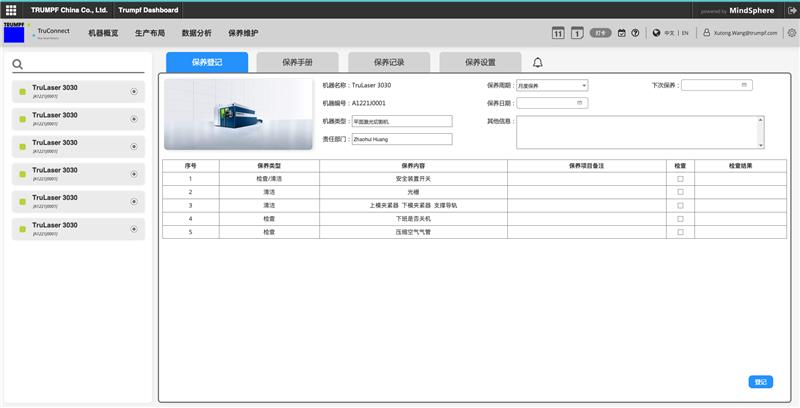Click the help question mark icon

(635, 33)
